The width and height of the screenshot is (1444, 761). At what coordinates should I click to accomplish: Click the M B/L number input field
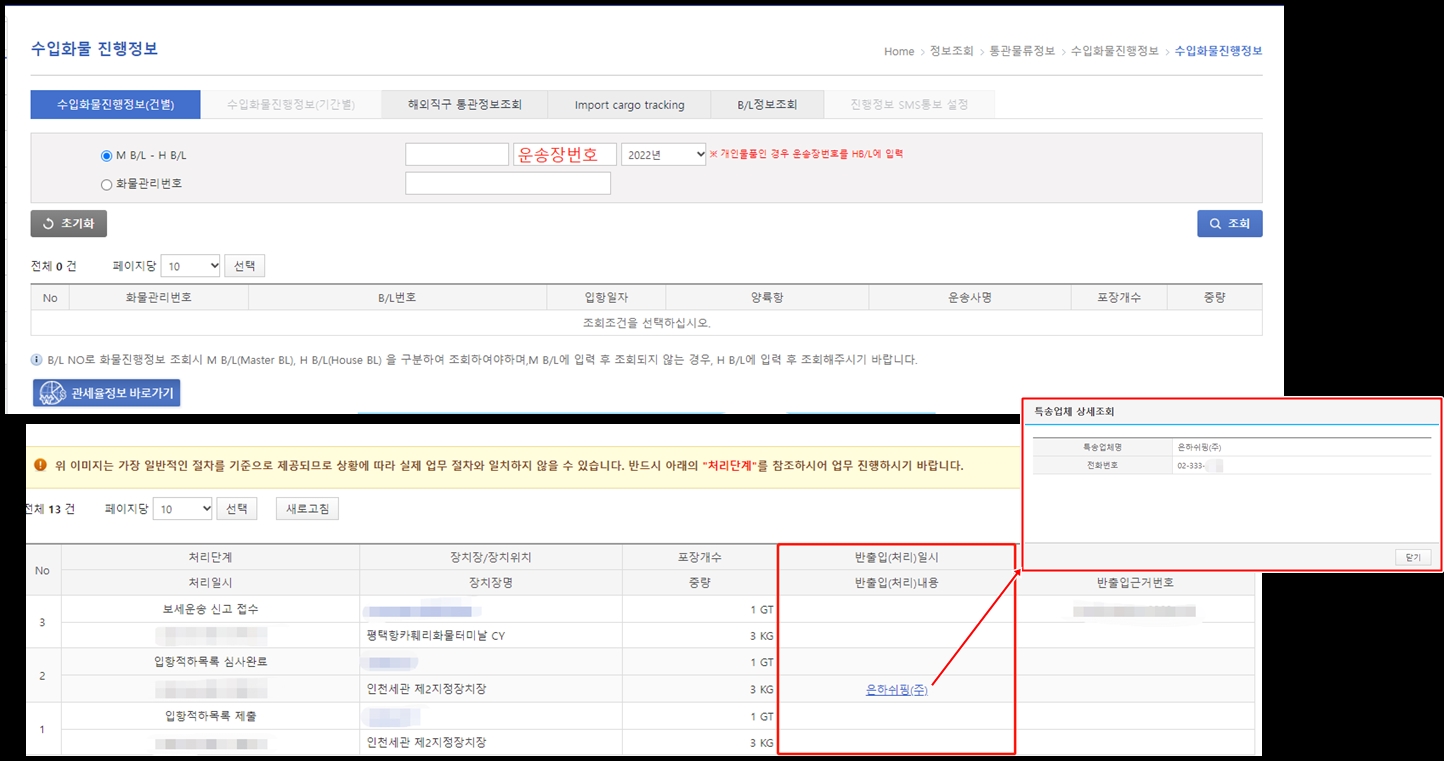coord(457,154)
